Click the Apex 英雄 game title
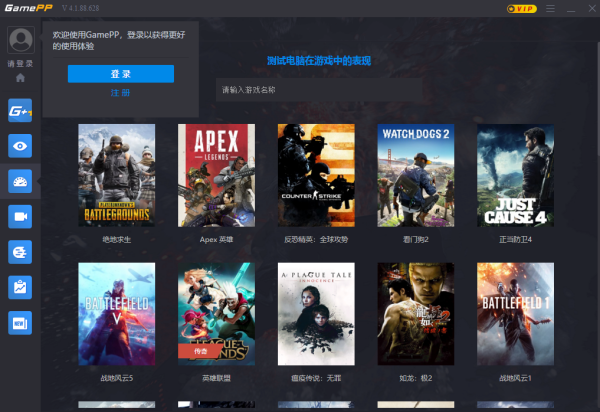This screenshot has height=412, width=600. (217, 239)
